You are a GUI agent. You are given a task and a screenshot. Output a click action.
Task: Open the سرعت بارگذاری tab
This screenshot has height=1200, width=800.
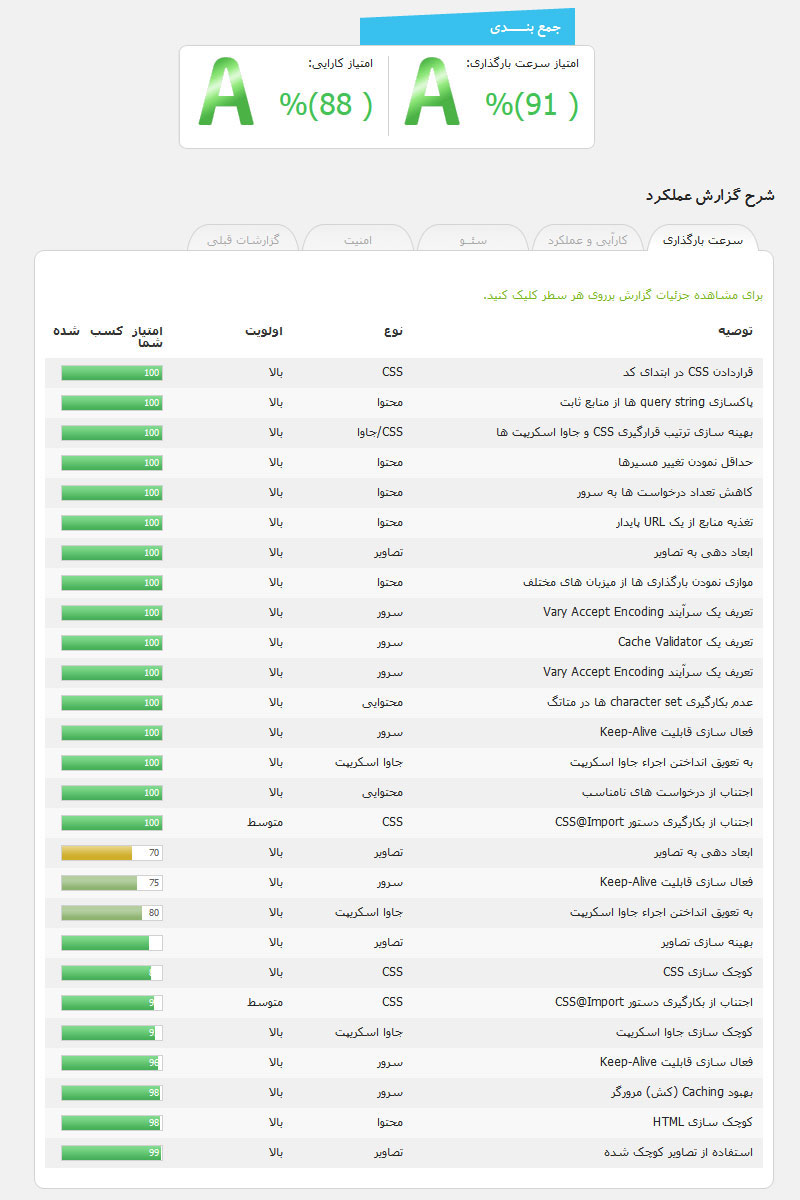pos(703,240)
